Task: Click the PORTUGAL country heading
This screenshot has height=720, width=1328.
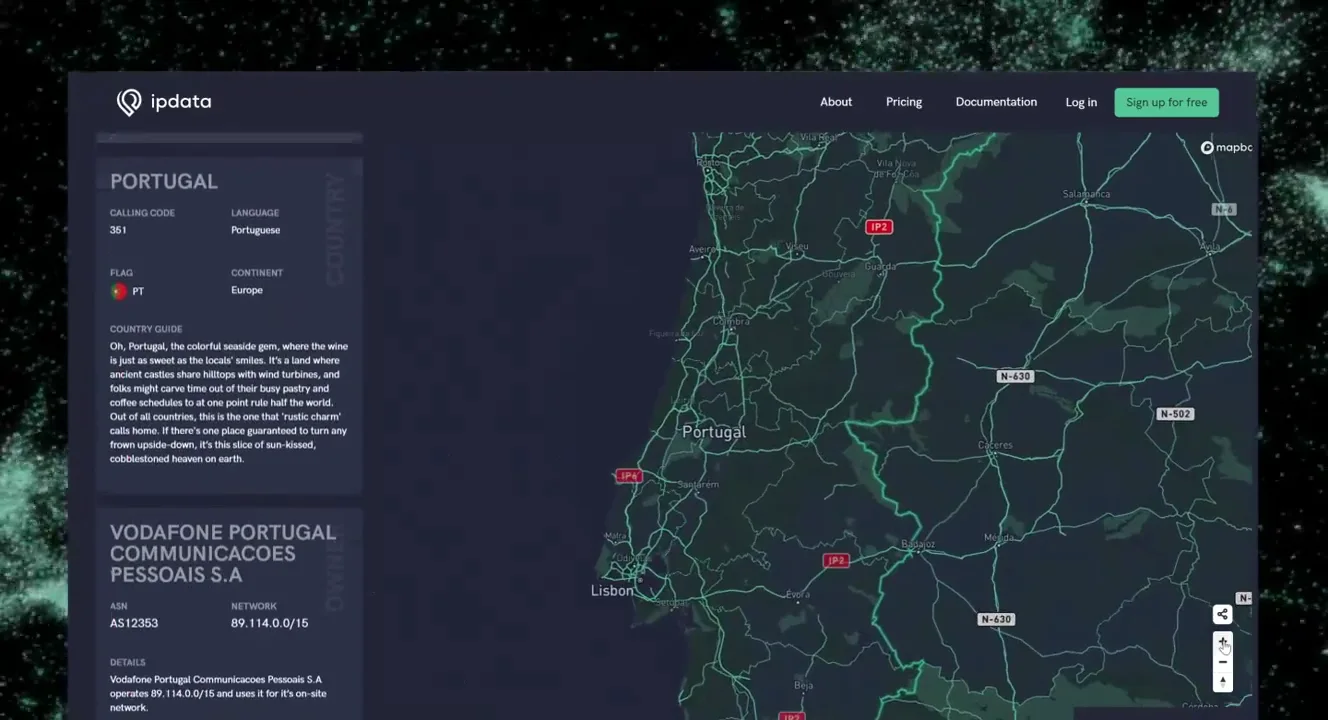Action: [164, 181]
